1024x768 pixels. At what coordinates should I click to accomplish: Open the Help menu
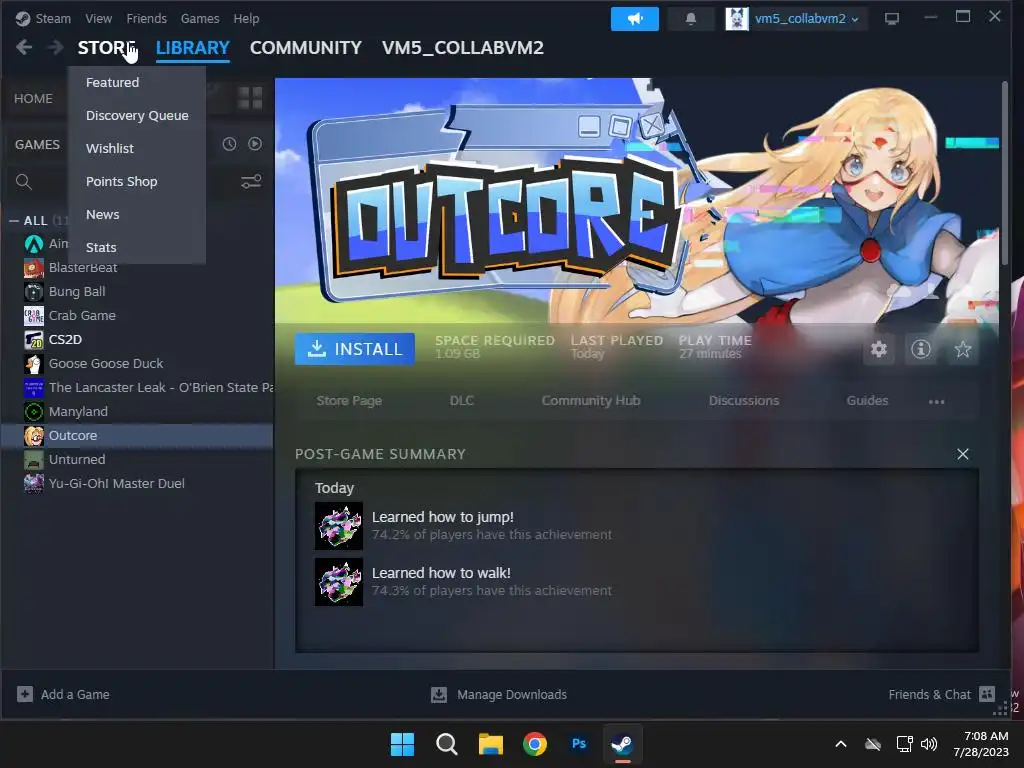point(246,18)
